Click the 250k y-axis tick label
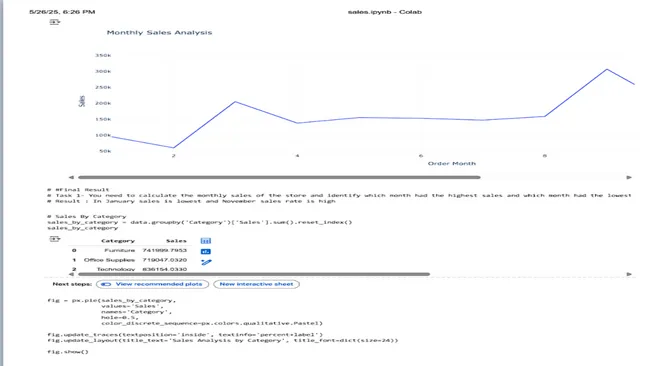Viewport: 650px width, 366px height. (103, 87)
